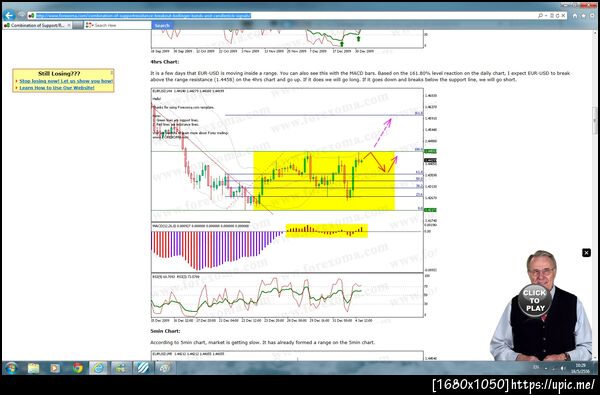Open File Explorer from taskbar

click(33, 368)
